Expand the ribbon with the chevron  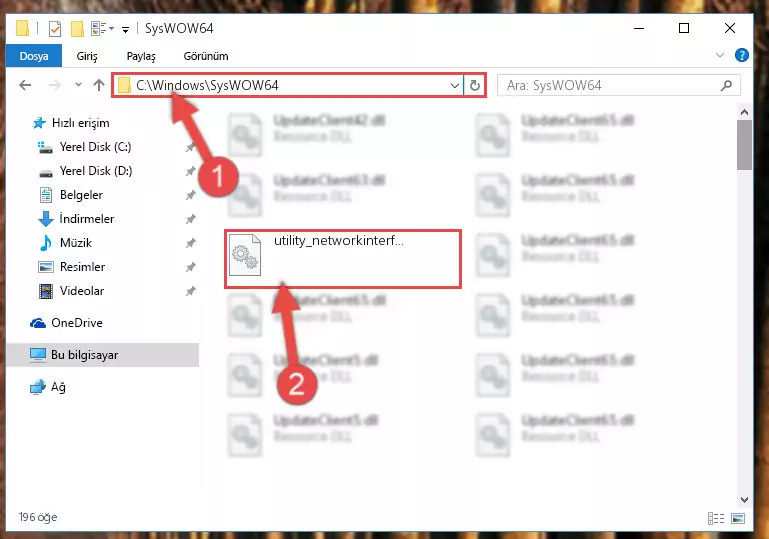pyautogui.click(x=719, y=55)
